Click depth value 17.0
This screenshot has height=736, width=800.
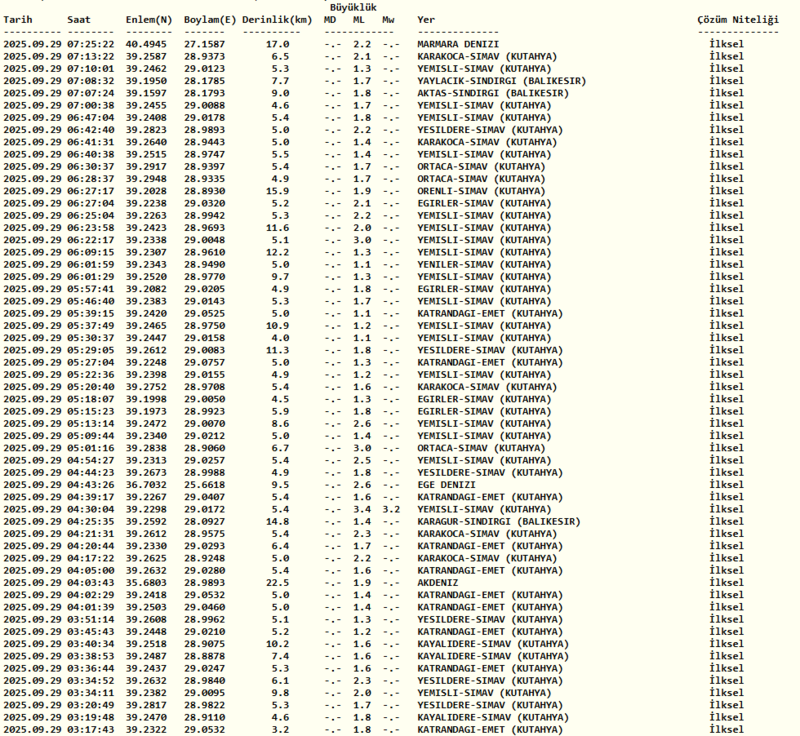(x=277, y=44)
